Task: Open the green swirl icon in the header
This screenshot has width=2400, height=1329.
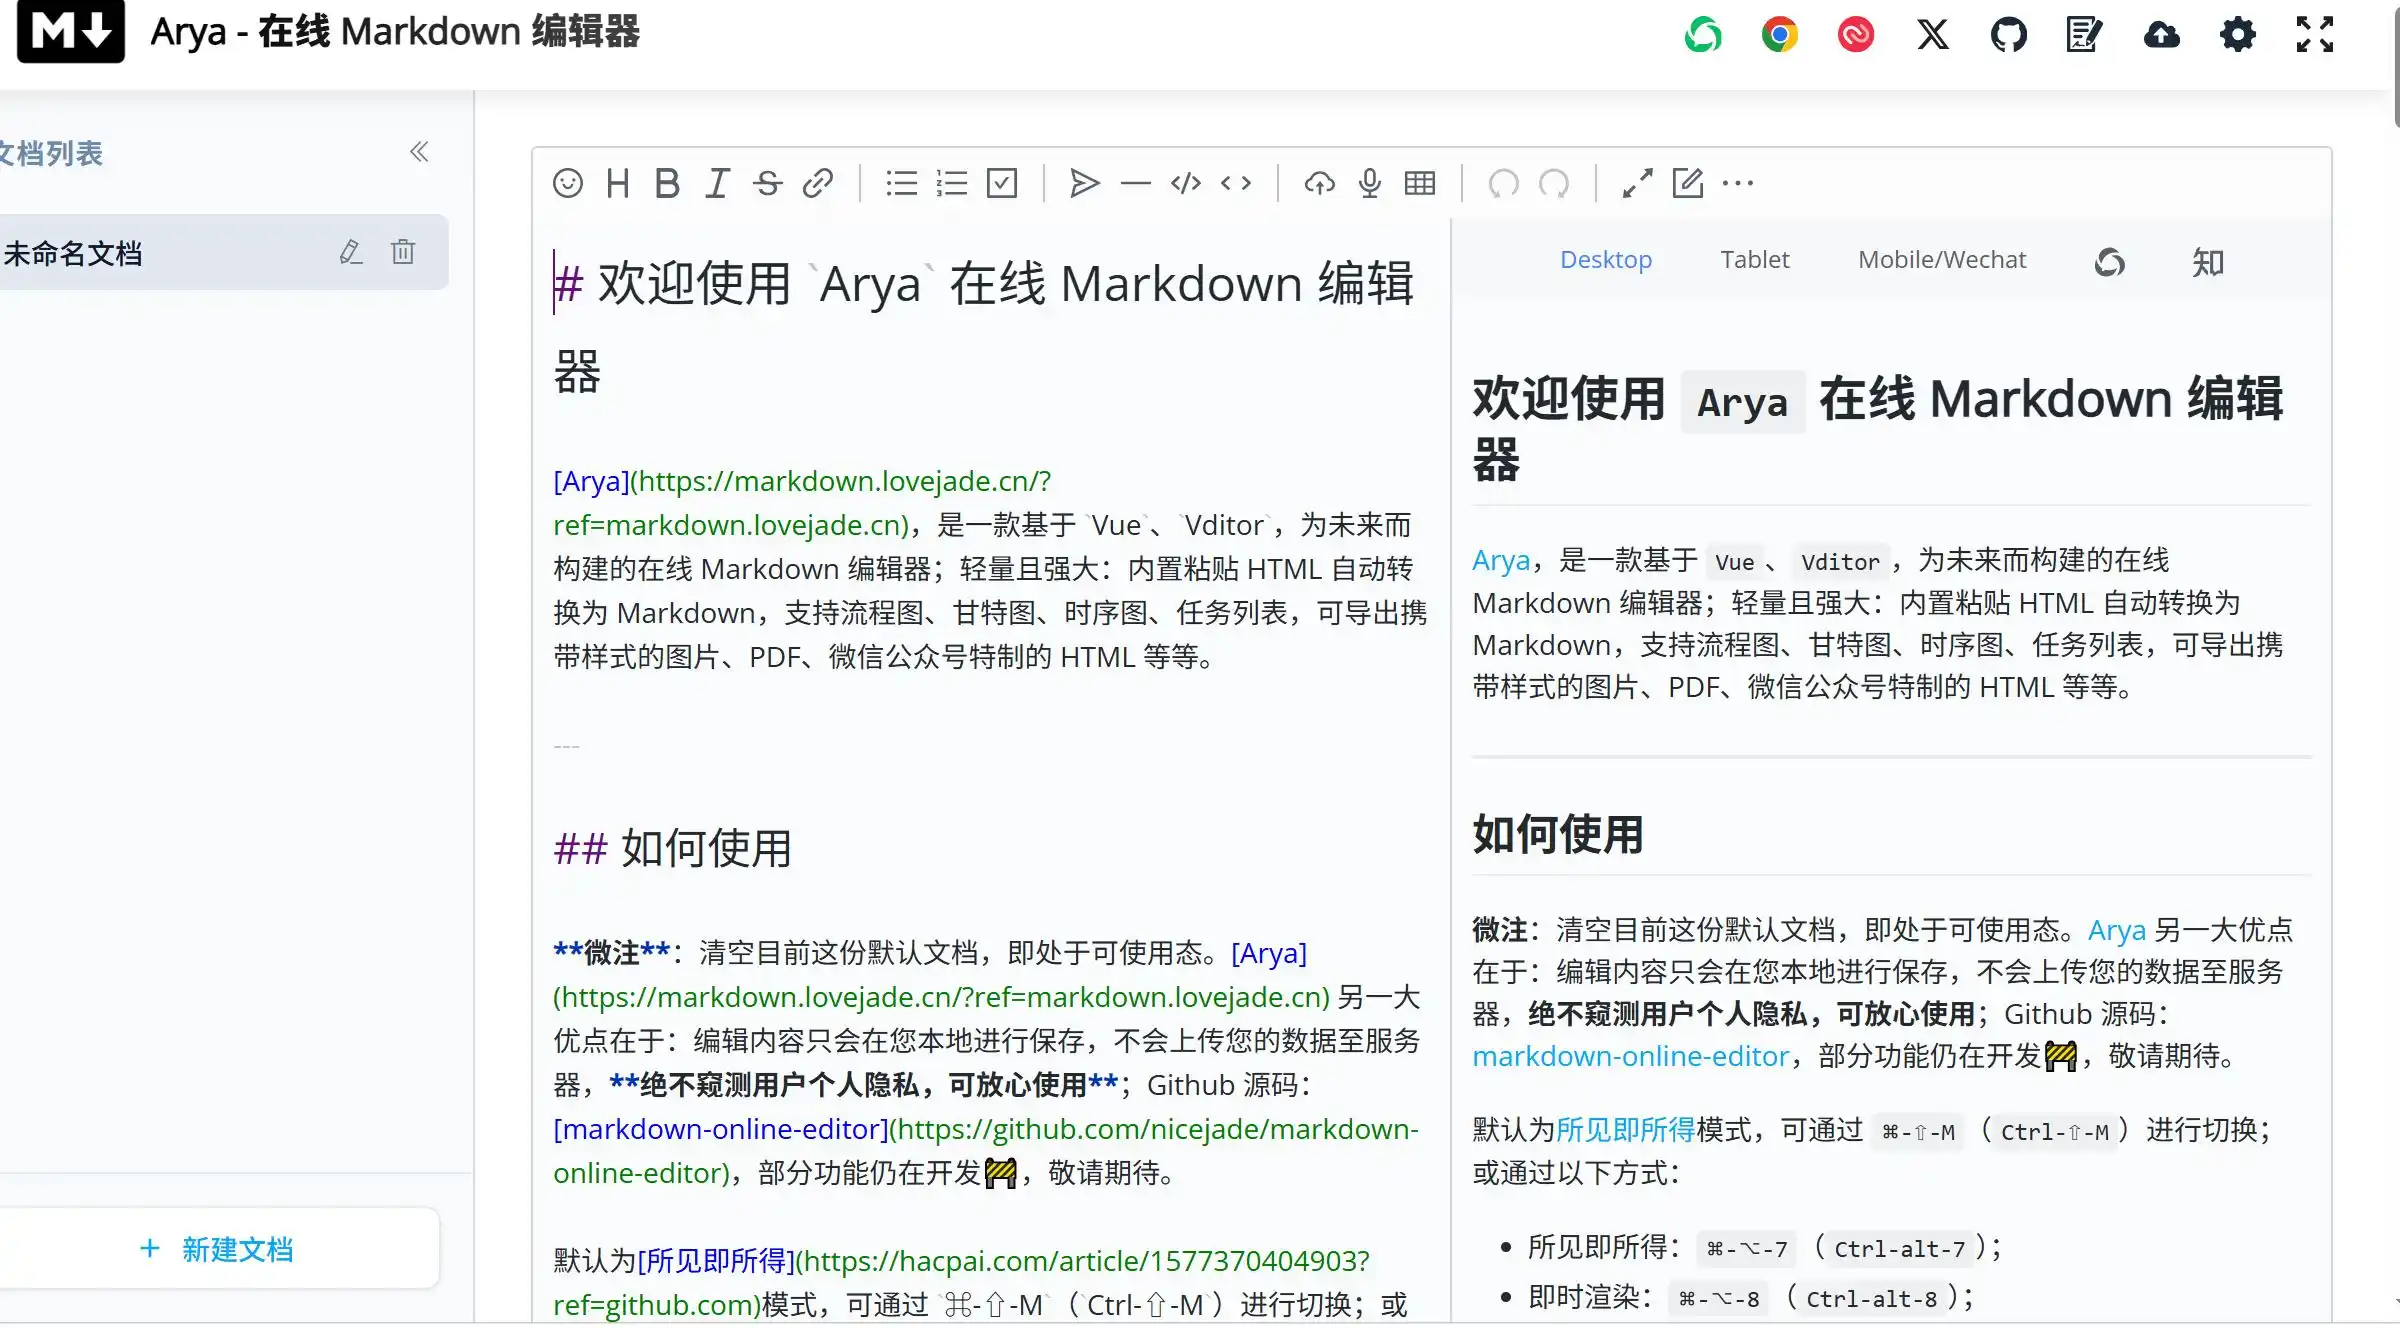Action: tap(1703, 35)
